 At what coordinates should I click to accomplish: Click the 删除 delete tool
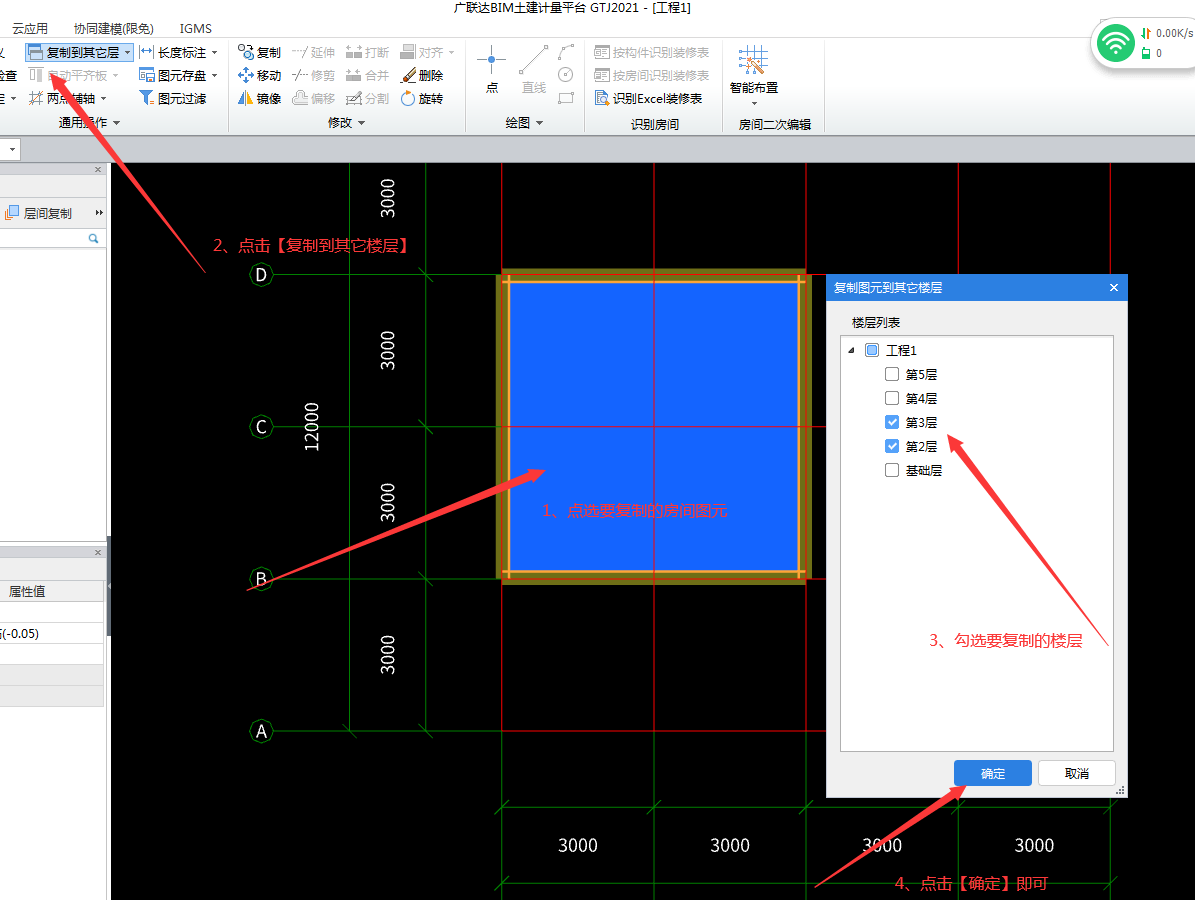pos(422,75)
